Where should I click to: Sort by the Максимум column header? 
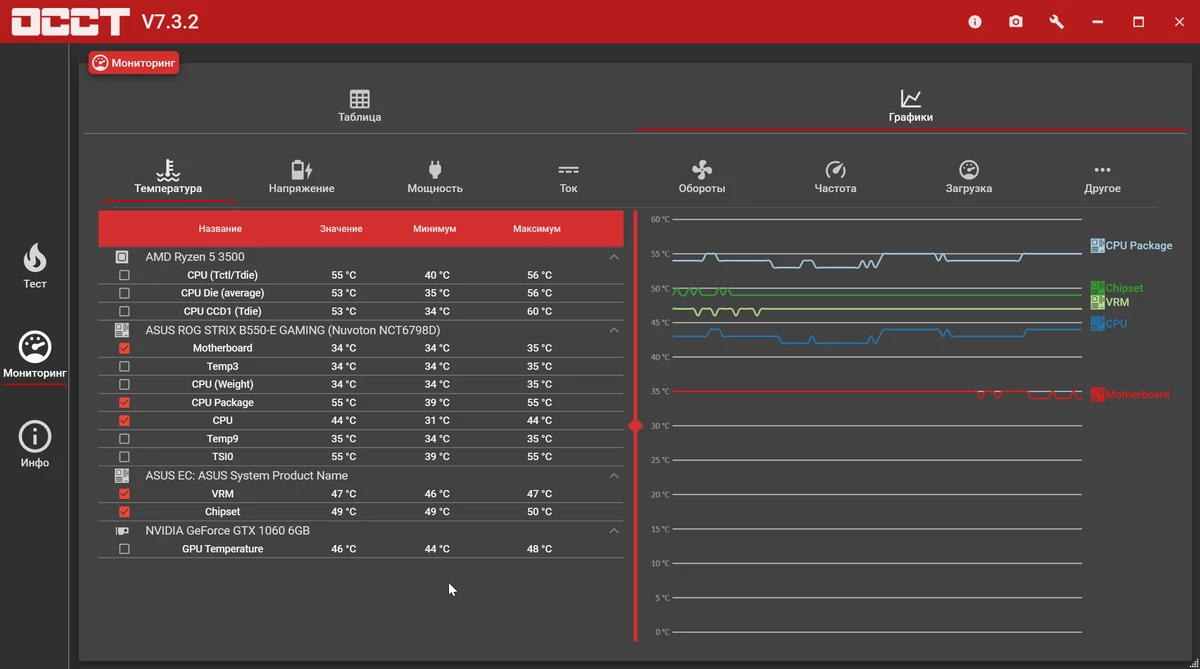point(537,229)
